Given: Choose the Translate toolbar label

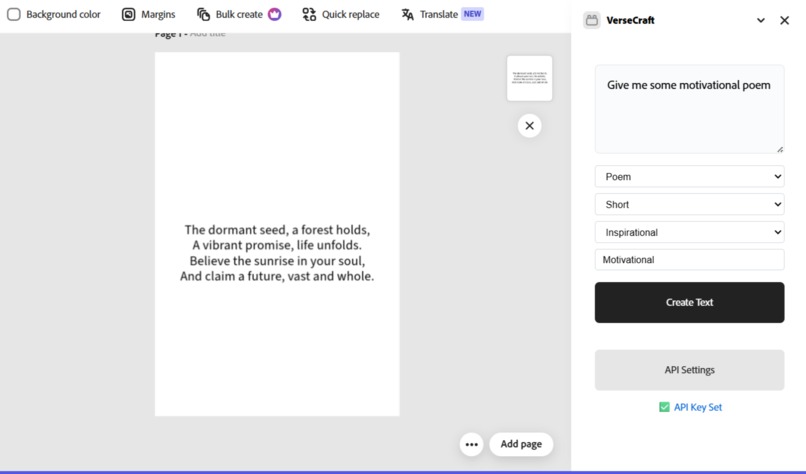Looking at the screenshot, I should pyautogui.click(x=438, y=14).
